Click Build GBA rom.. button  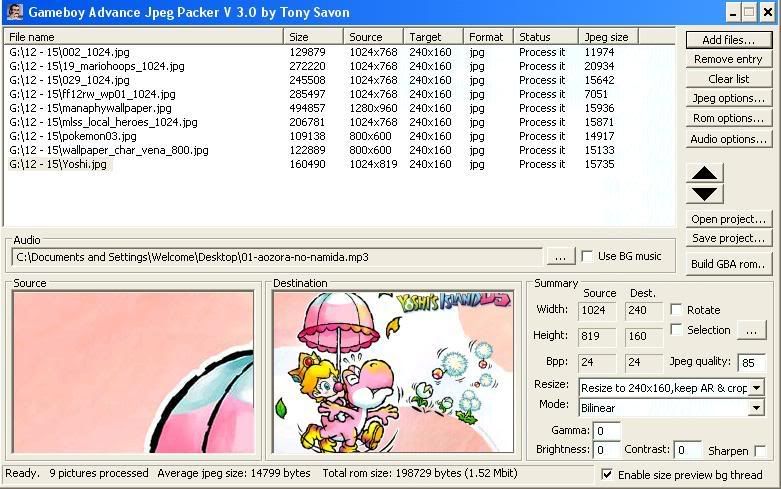click(728, 264)
